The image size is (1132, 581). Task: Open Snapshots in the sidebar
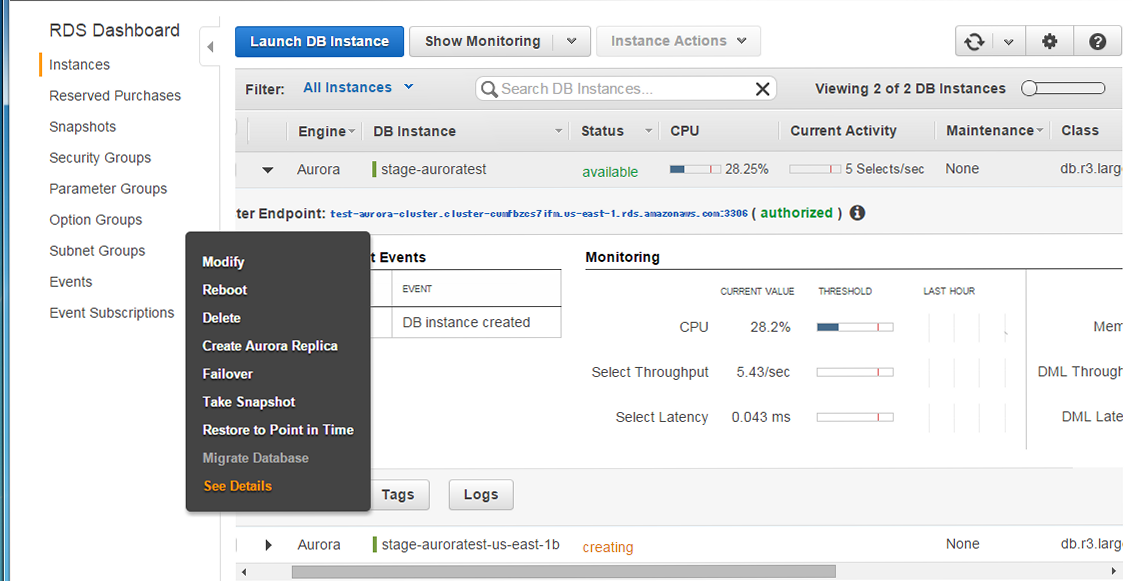click(x=82, y=127)
